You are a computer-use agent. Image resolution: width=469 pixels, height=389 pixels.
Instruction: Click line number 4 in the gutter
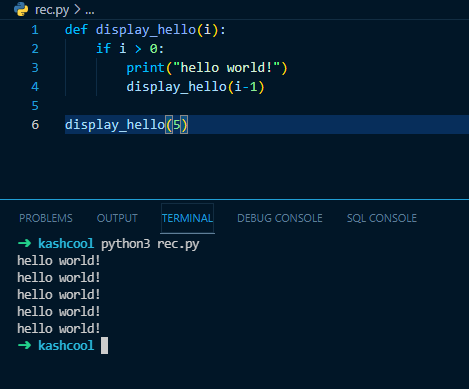coord(35,87)
